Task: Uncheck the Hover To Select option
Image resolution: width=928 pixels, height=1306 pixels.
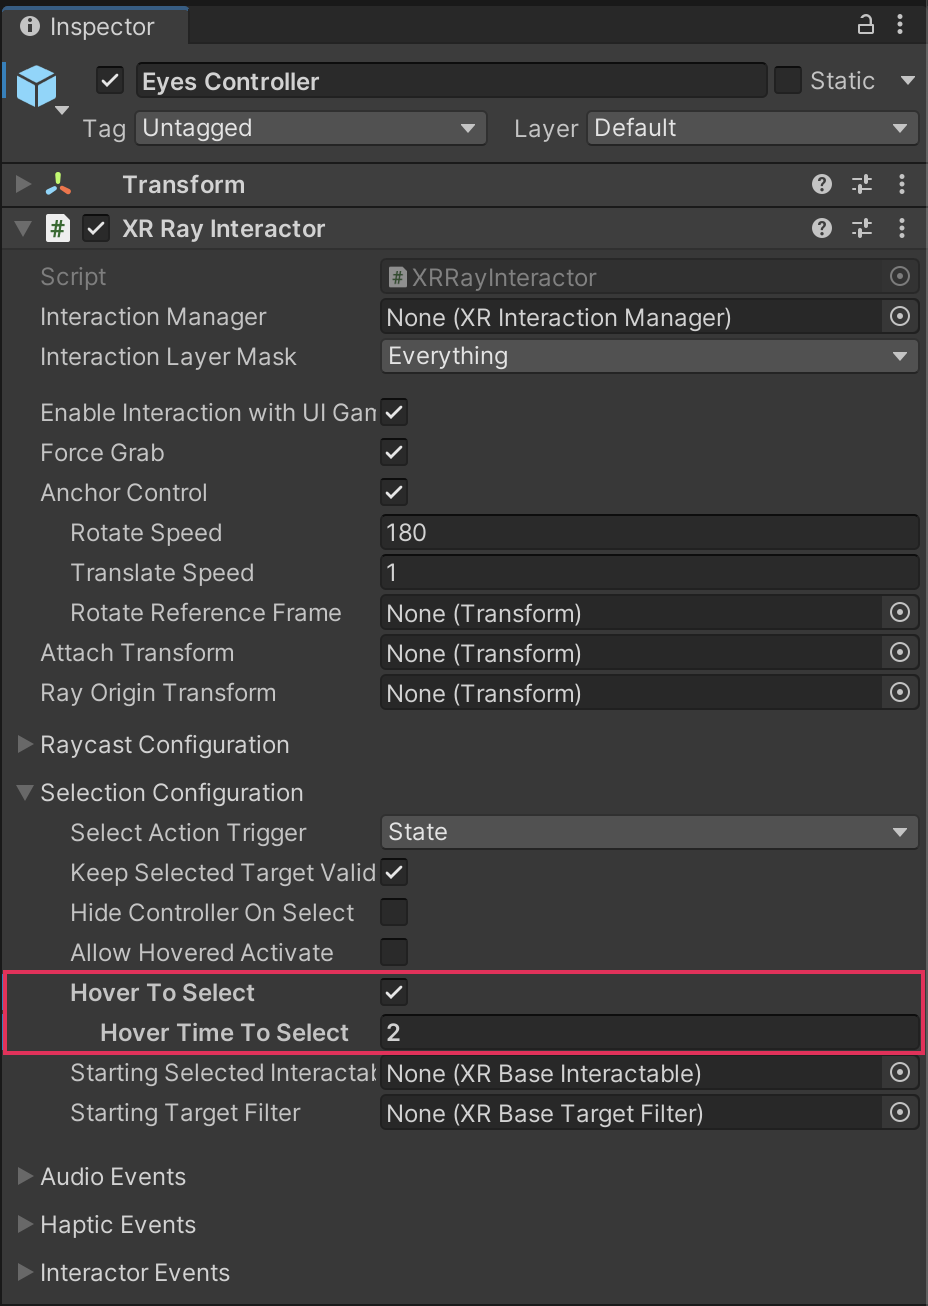Action: click(x=394, y=992)
